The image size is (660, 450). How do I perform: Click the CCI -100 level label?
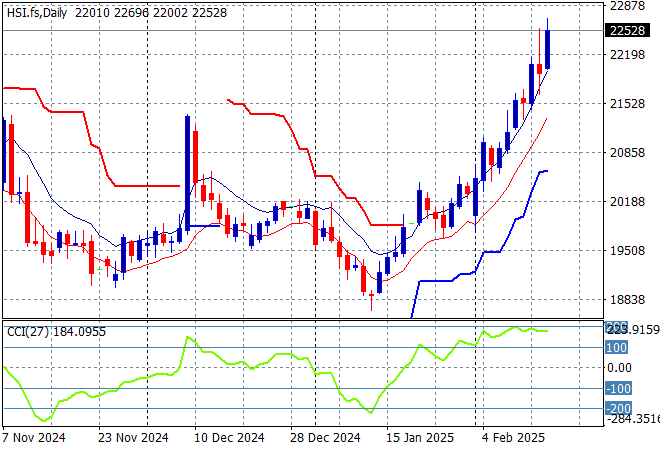point(618,388)
